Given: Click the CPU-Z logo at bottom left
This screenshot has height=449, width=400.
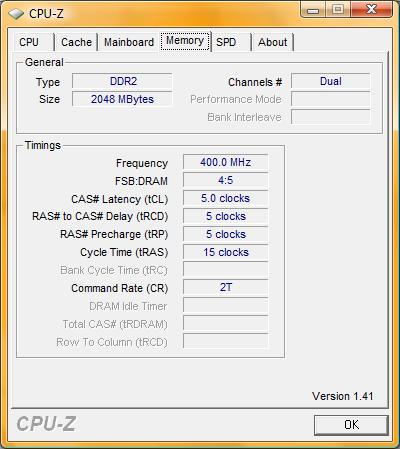Looking at the screenshot, I should pos(46,424).
